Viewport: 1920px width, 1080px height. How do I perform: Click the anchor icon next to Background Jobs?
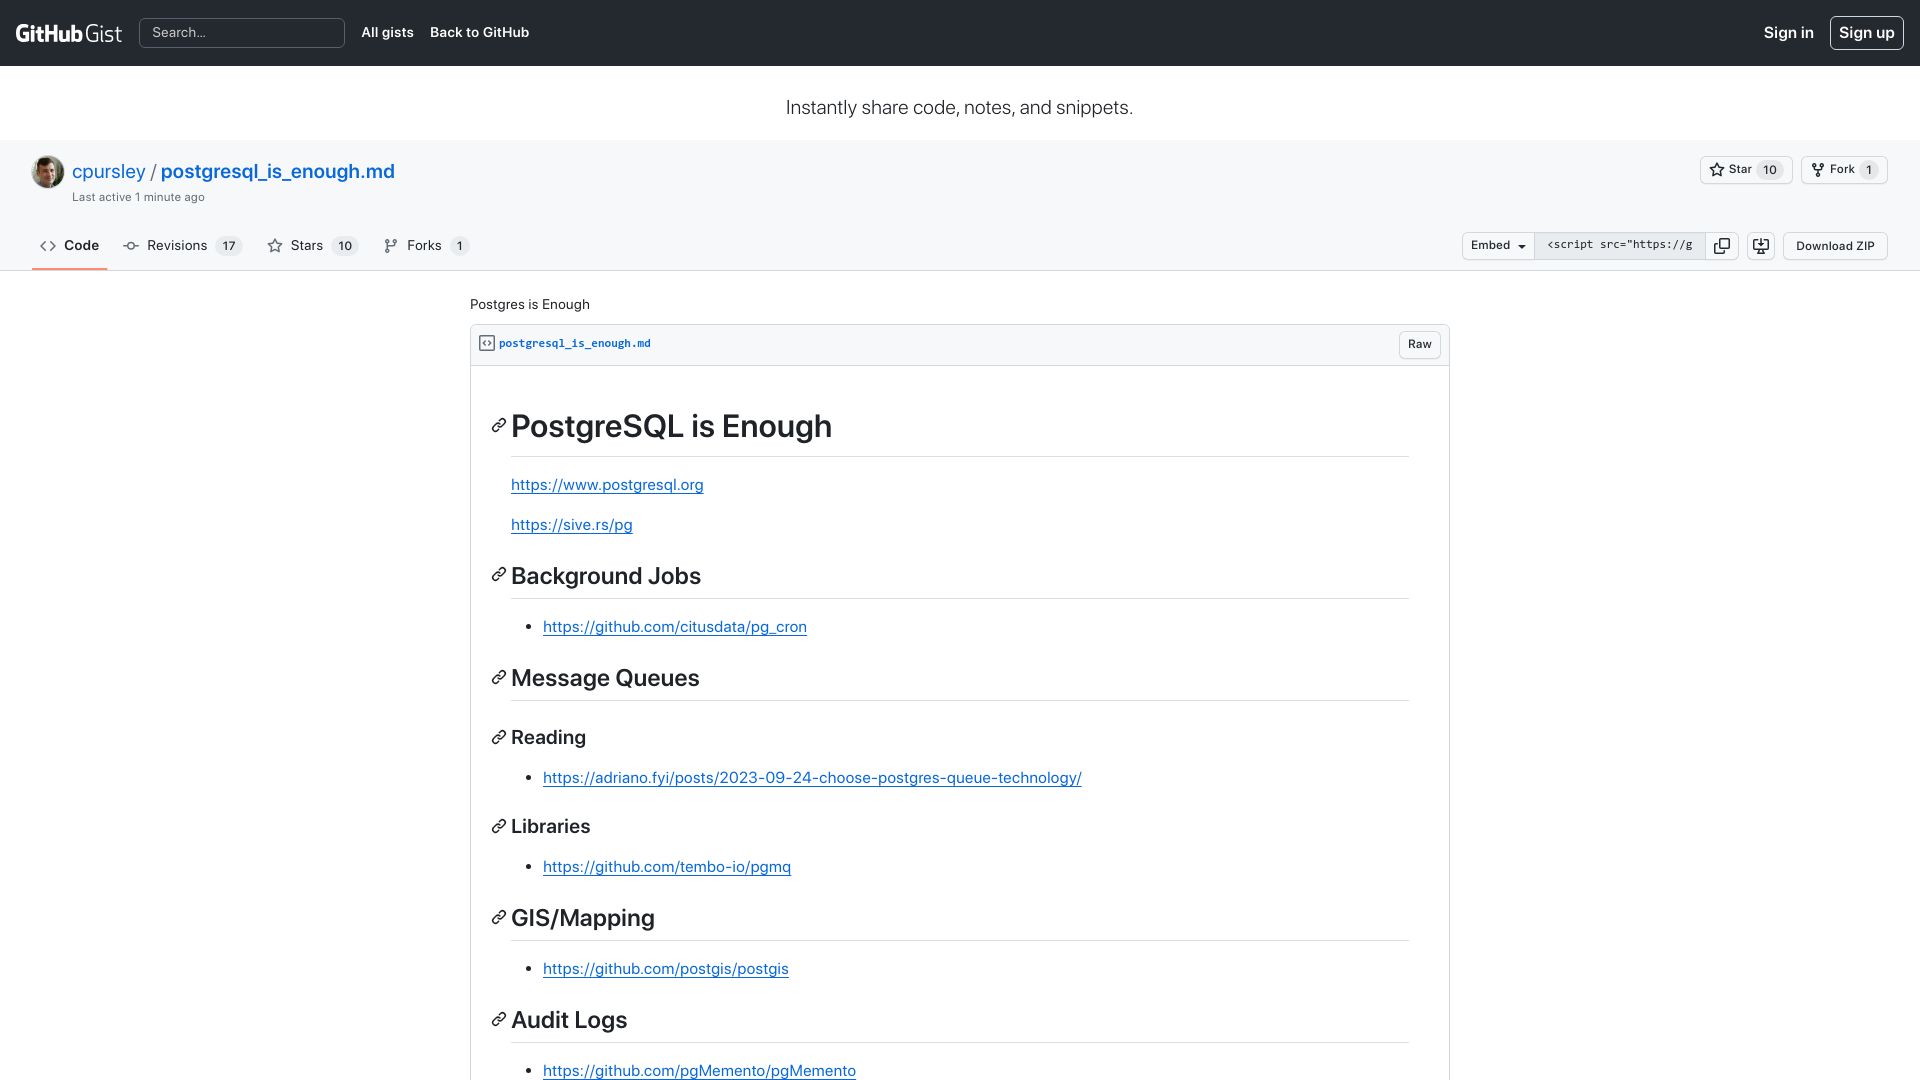click(499, 575)
